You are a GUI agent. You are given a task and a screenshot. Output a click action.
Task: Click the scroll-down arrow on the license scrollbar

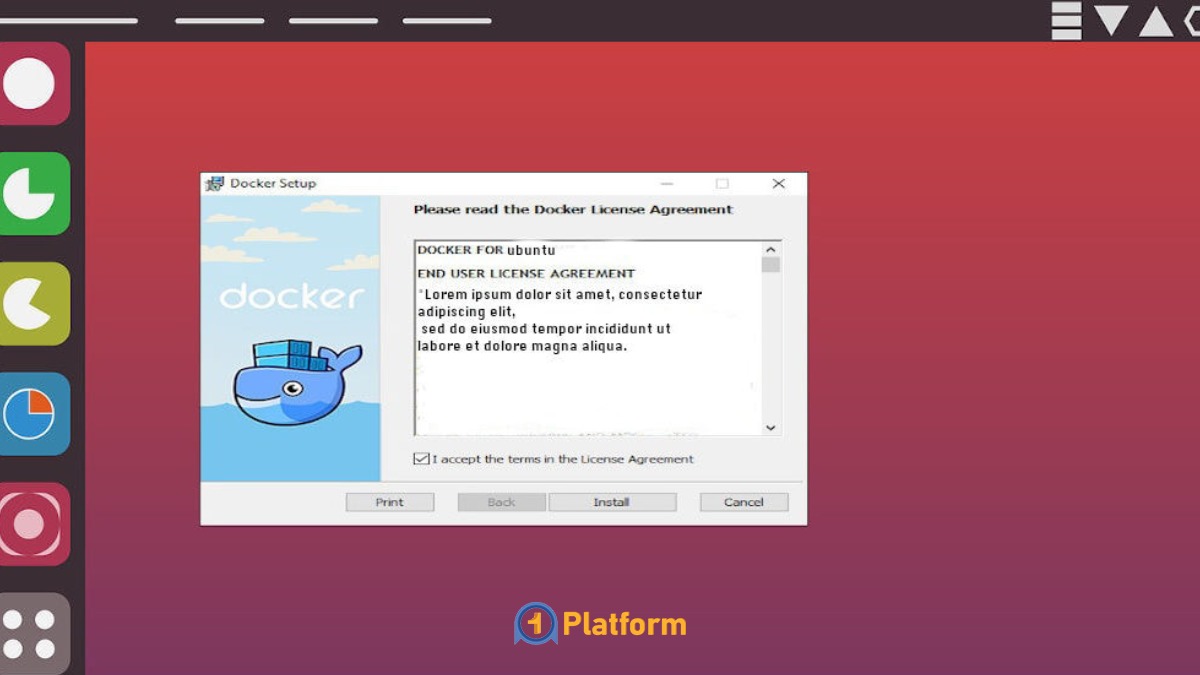[770, 427]
